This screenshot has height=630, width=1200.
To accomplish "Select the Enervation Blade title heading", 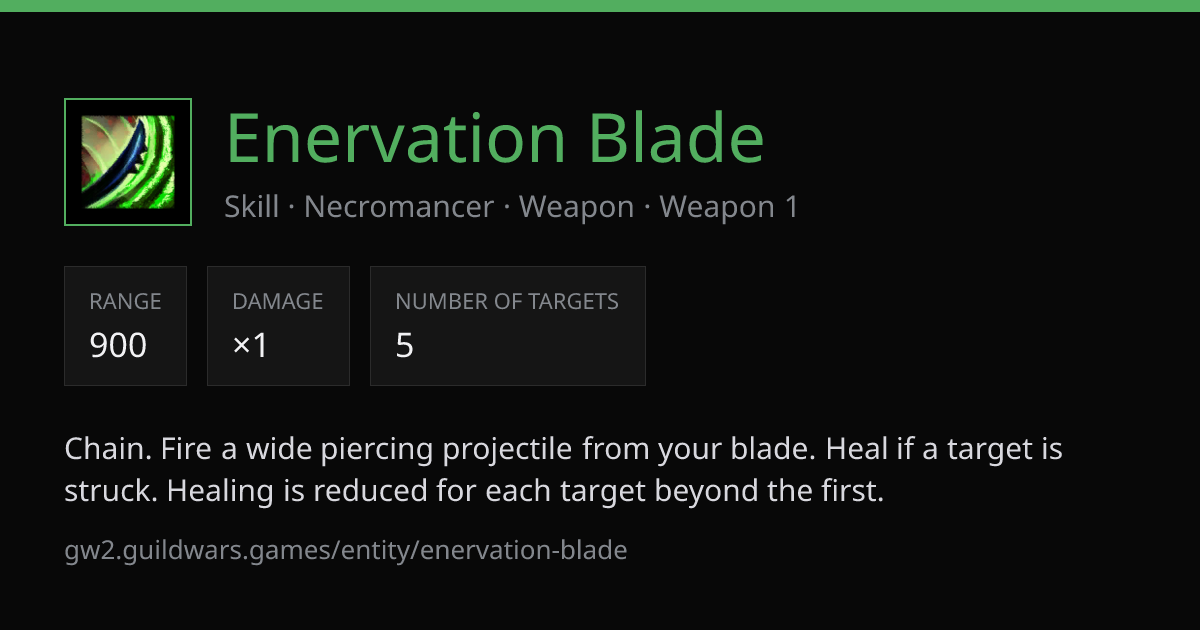I will click(495, 138).
